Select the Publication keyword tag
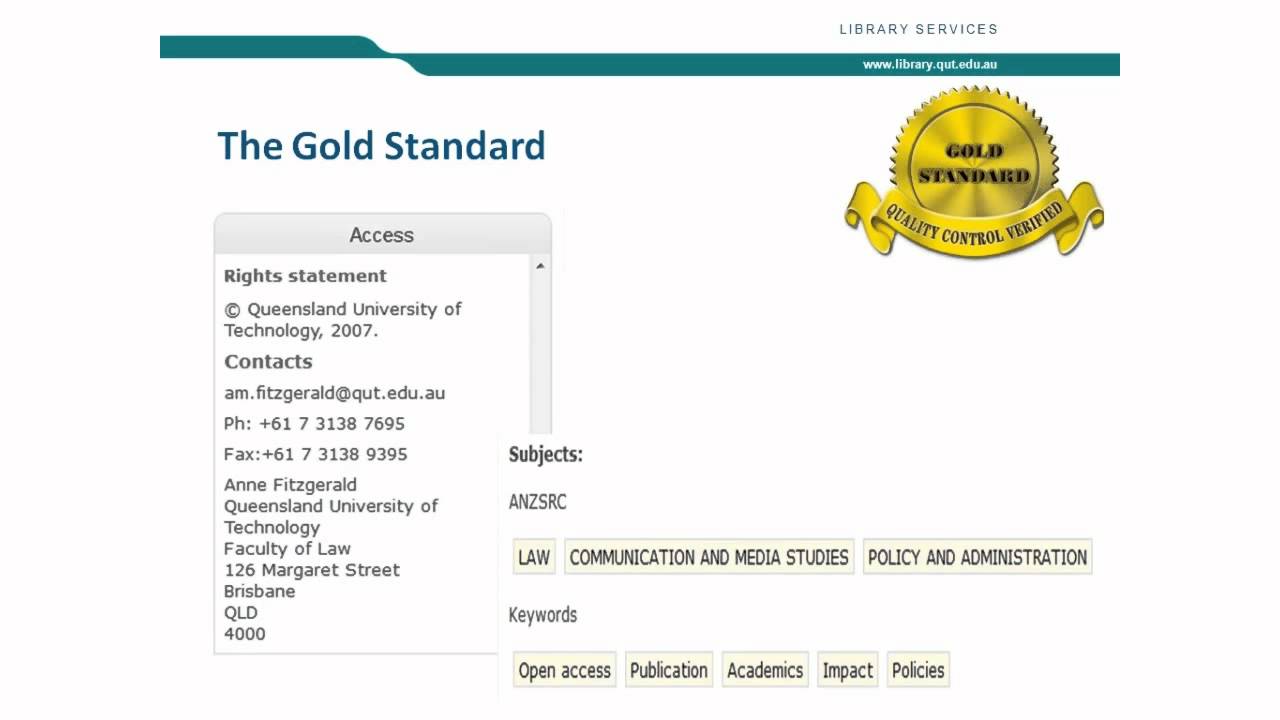The width and height of the screenshot is (1280, 720). [669, 670]
